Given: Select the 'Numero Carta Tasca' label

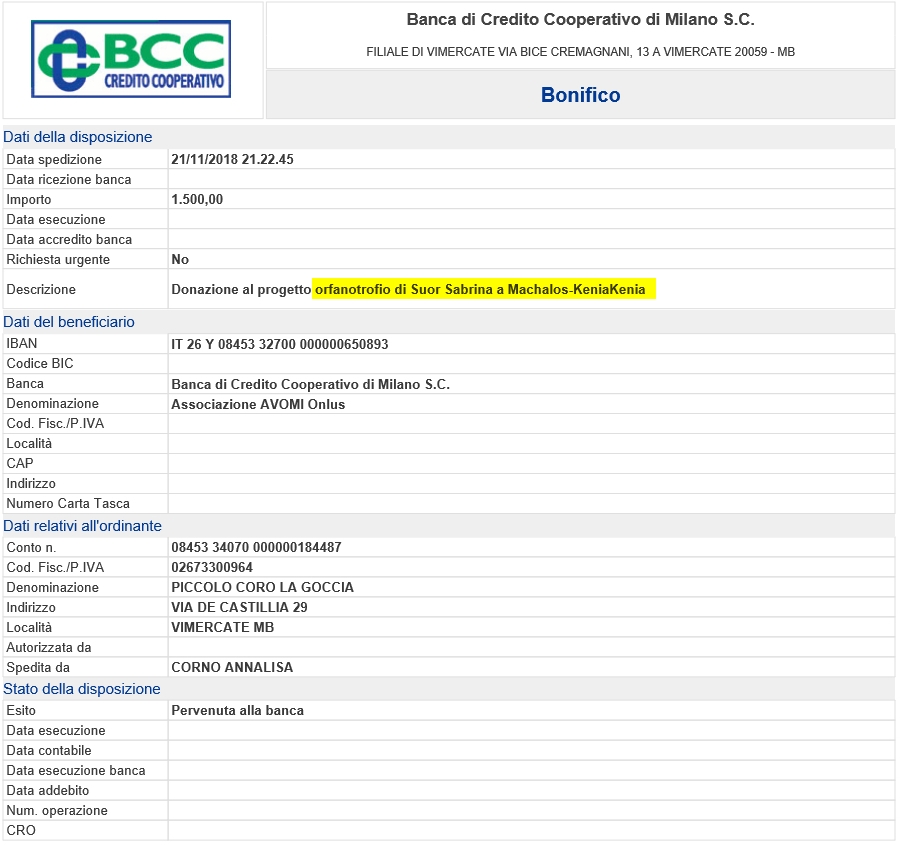Looking at the screenshot, I should click(68, 503).
